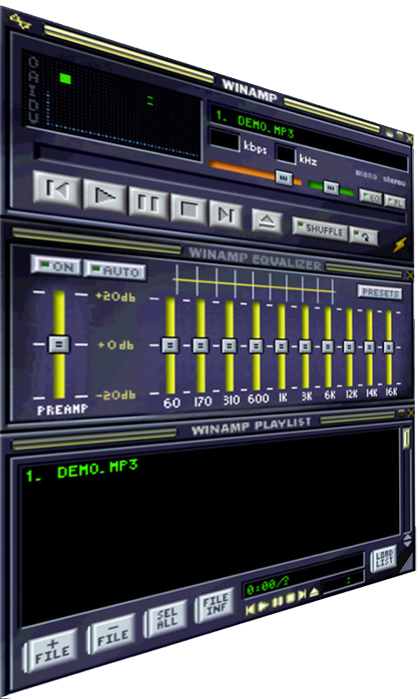Click the 16K band slider handle

click(x=388, y=347)
